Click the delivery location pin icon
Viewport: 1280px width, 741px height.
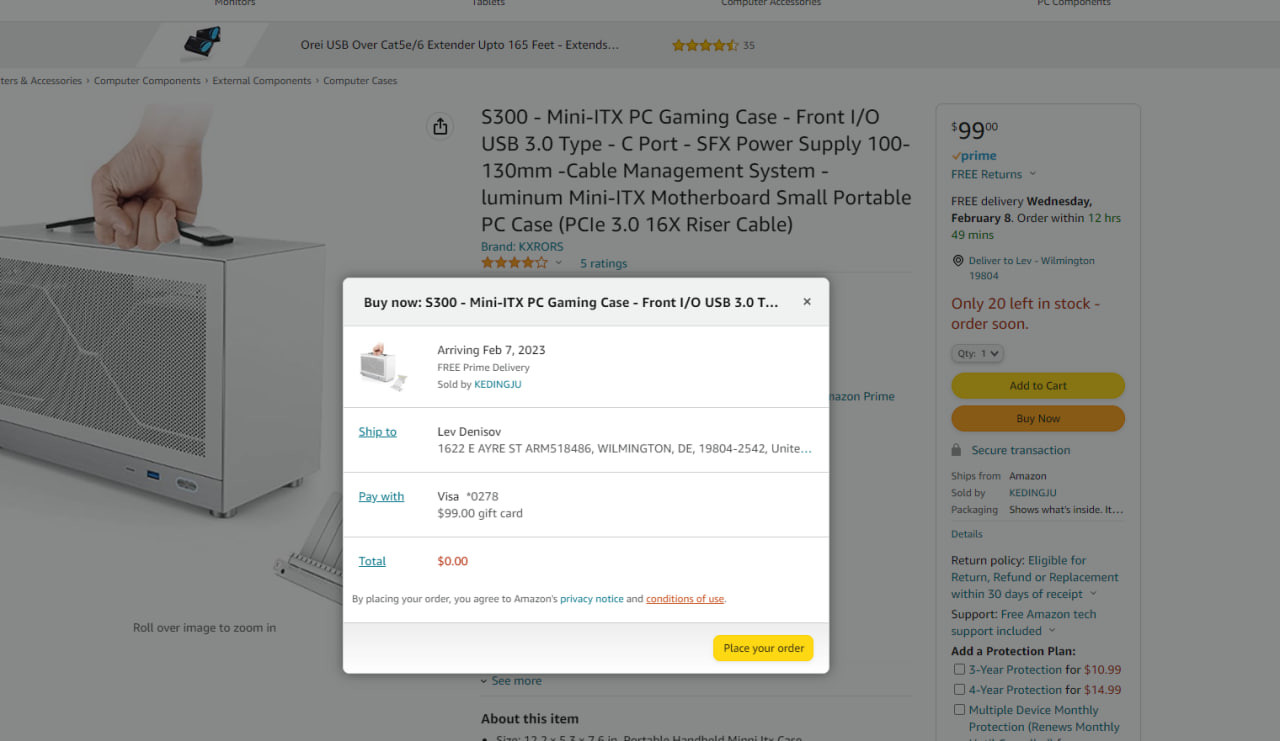tap(958, 261)
